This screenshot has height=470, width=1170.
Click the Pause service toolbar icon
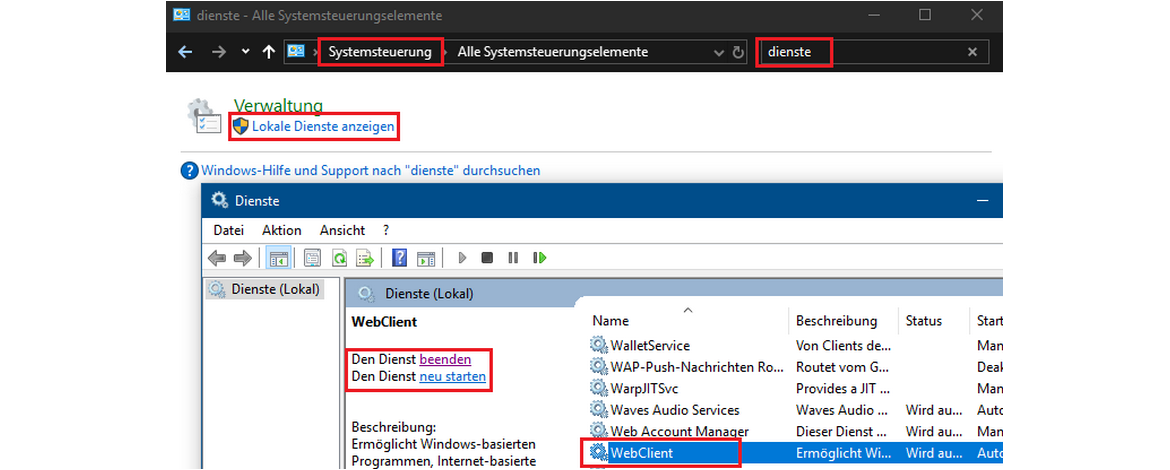point(513,258)
